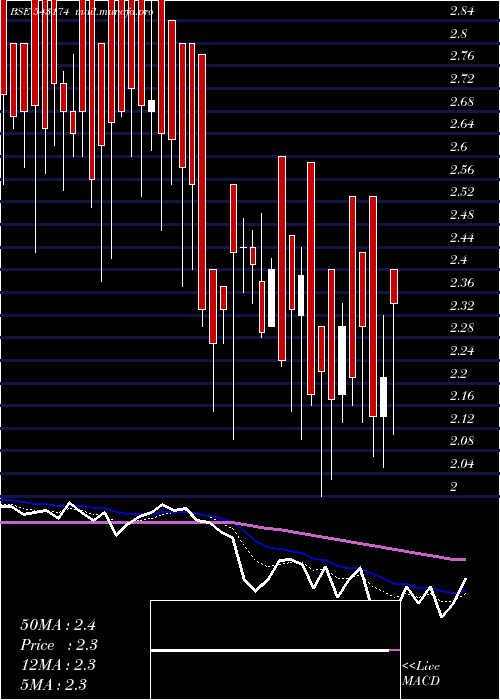Click the 2.24 price axis label
The height and width of the screenshot is (700, 500).
click(462, 351)
